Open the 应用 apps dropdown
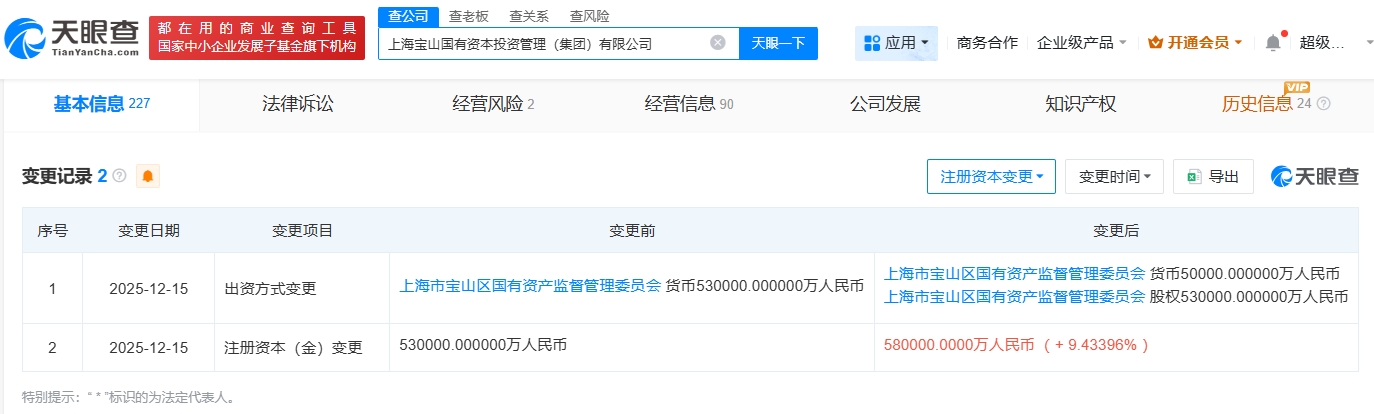 (896, 43)
